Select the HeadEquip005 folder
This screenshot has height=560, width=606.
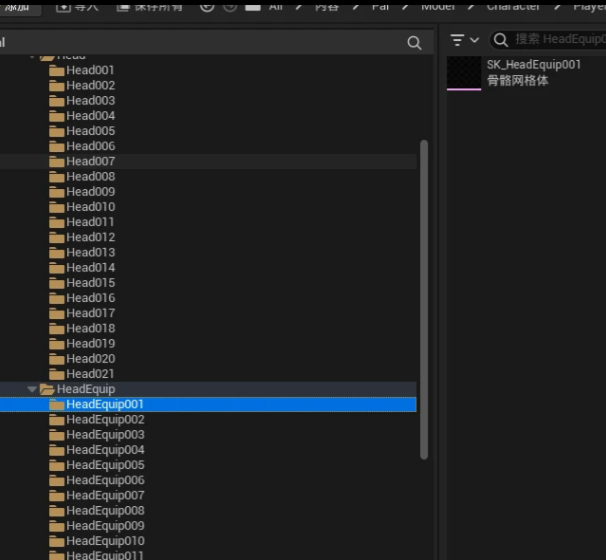pos(105,465)
